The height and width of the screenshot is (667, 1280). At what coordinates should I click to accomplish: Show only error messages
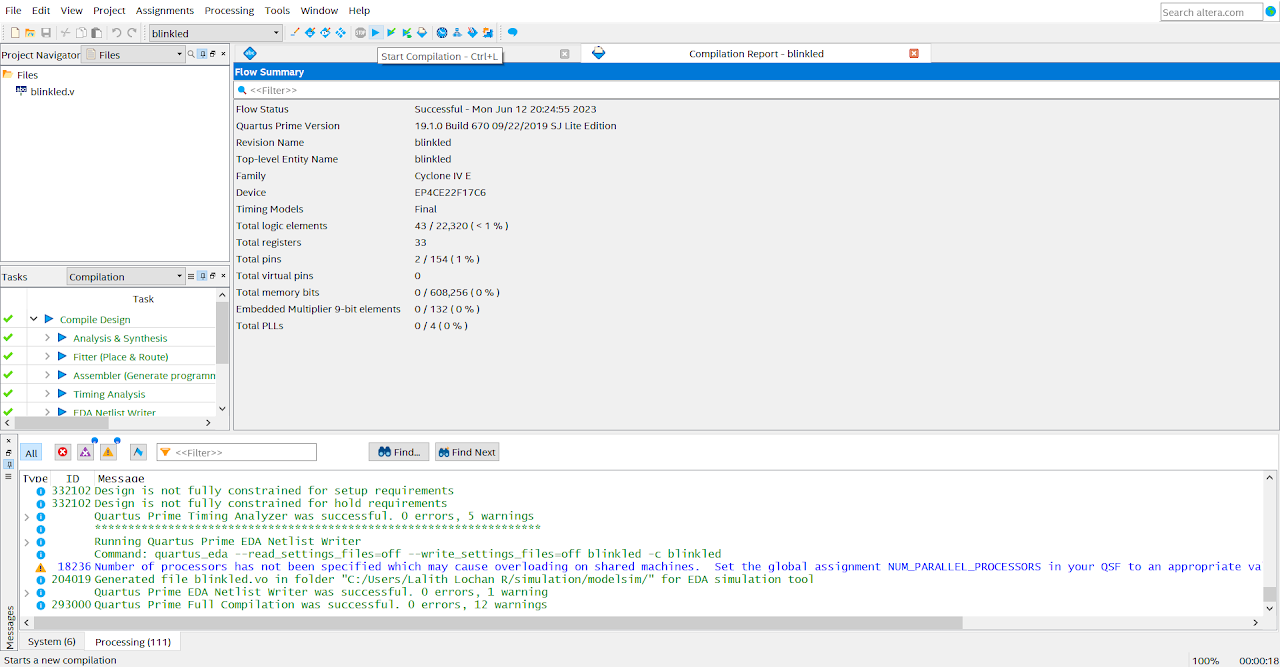[62, 453]
